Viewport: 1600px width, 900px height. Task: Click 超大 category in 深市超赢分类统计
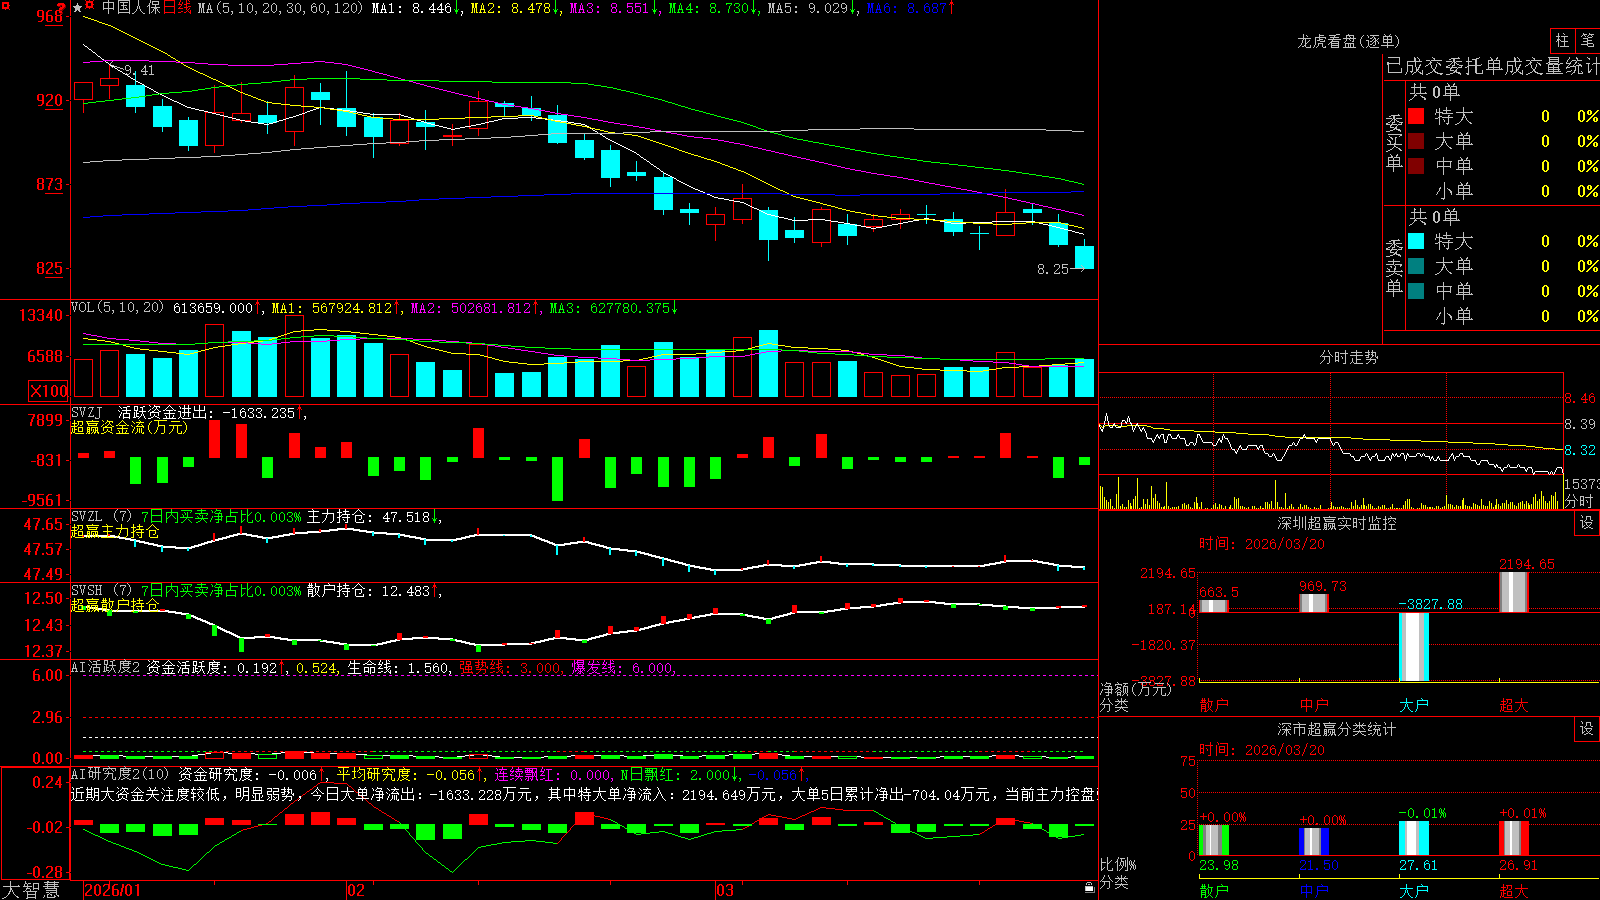(1514, 890)
